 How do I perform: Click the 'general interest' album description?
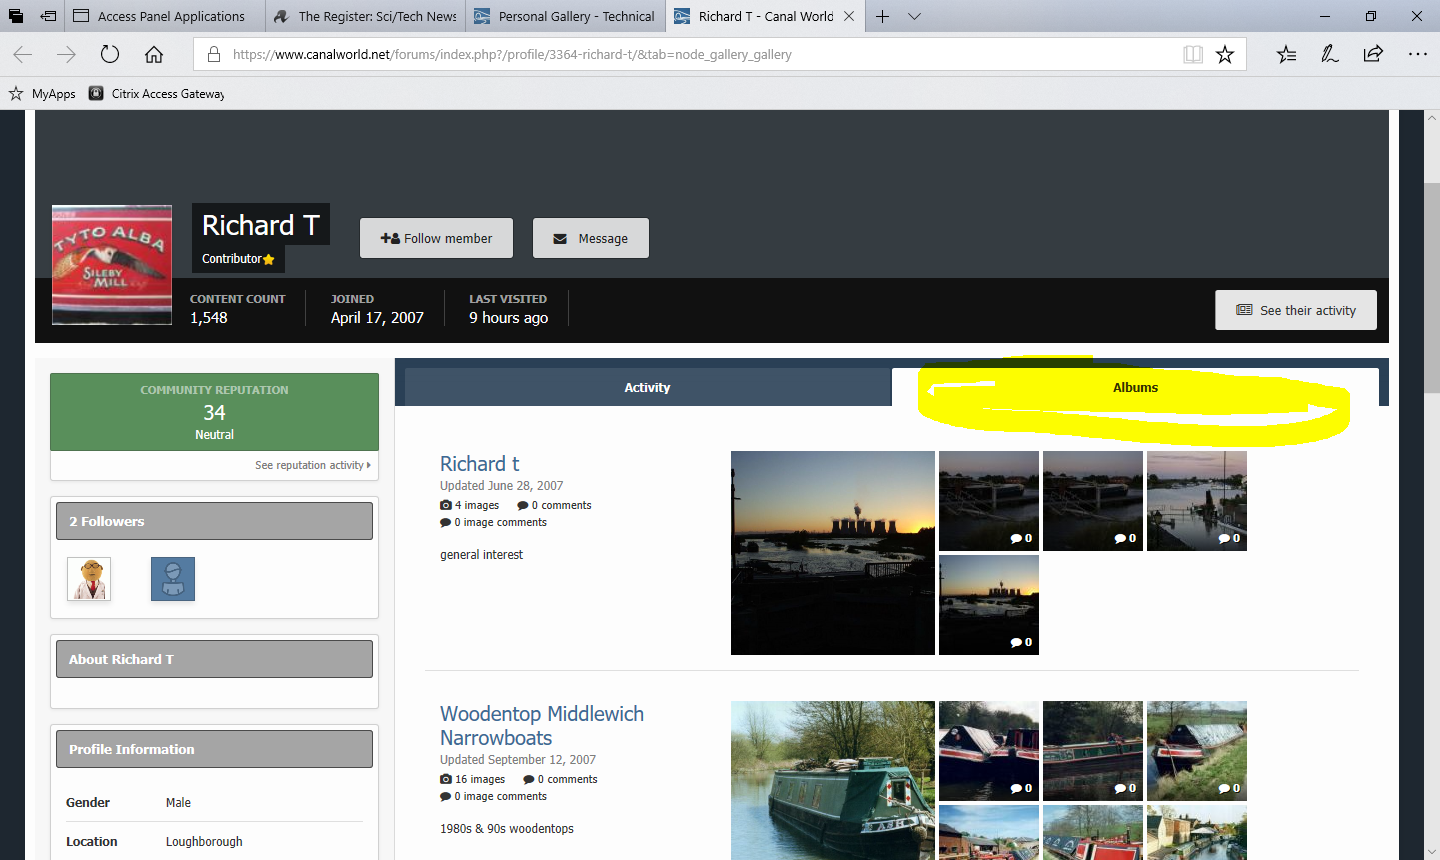481,555
